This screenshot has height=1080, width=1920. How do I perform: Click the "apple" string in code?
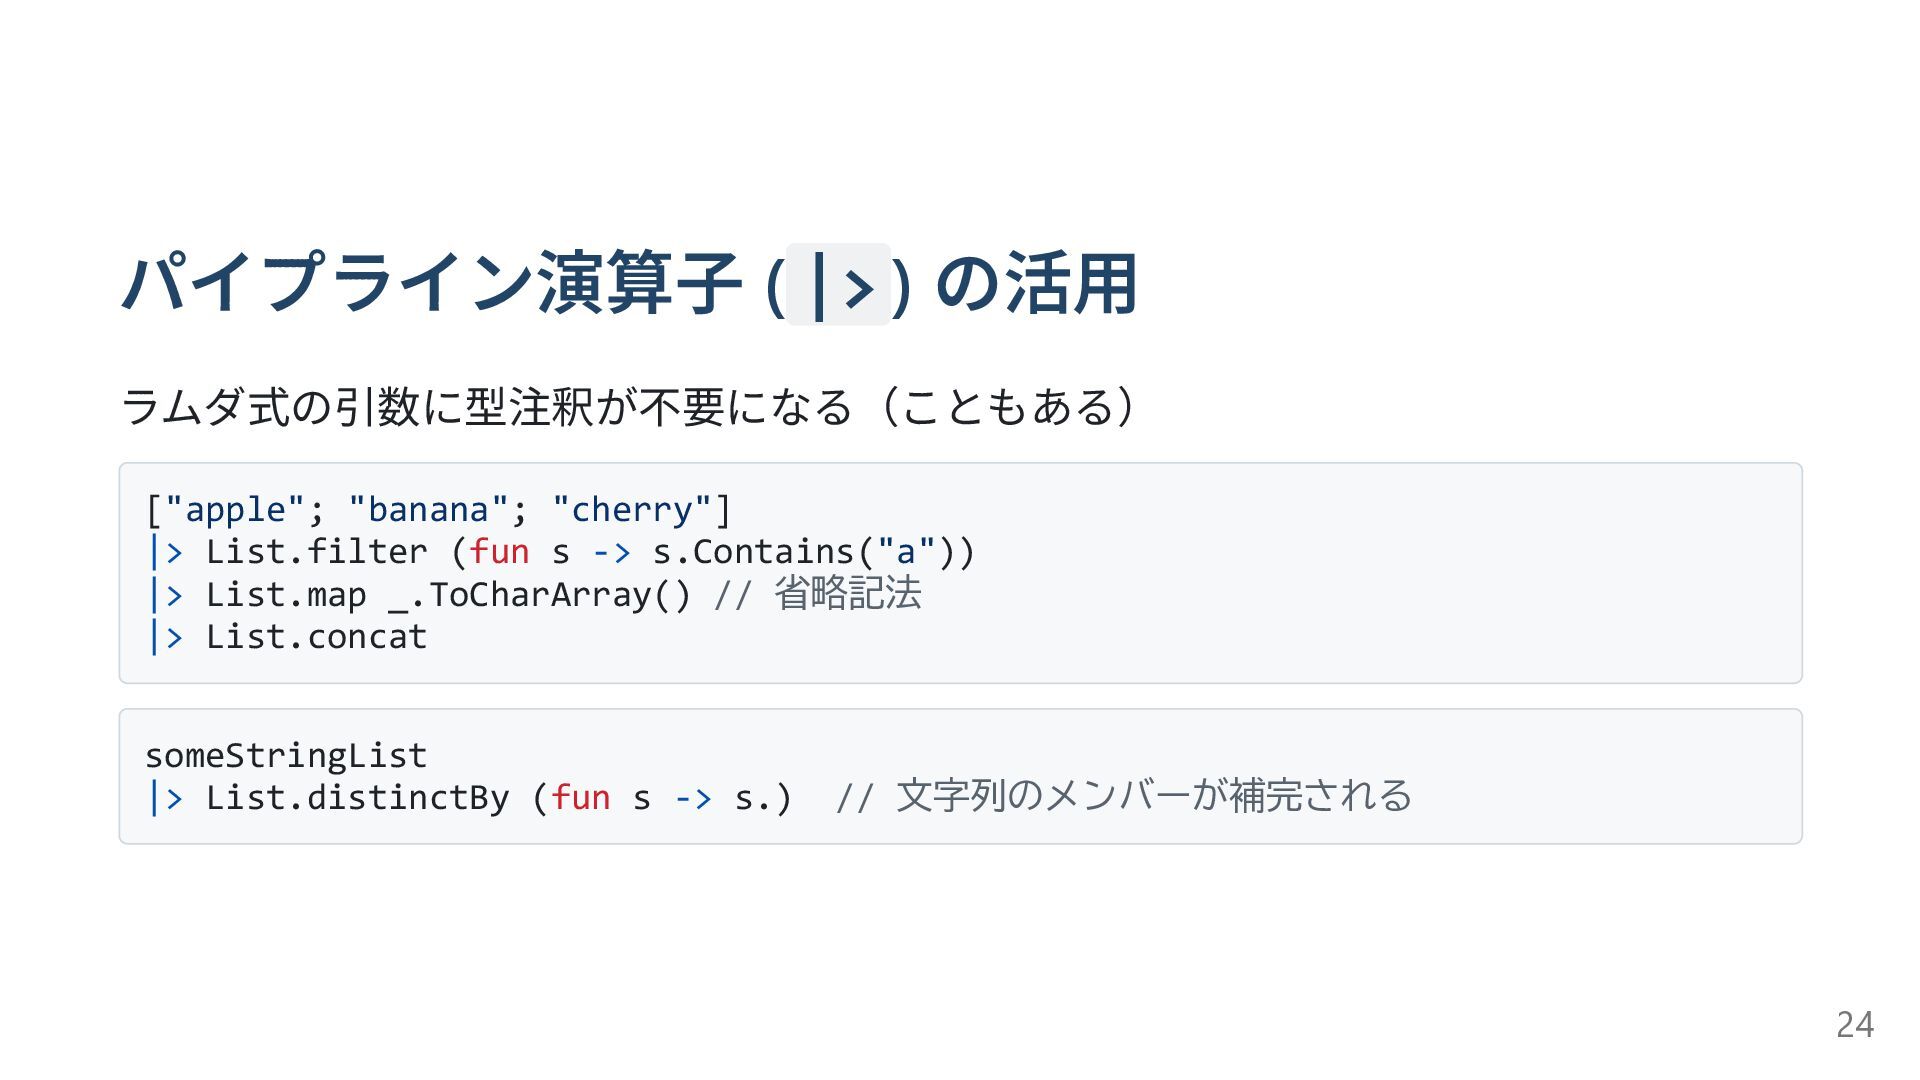click(x=235, y=510)
